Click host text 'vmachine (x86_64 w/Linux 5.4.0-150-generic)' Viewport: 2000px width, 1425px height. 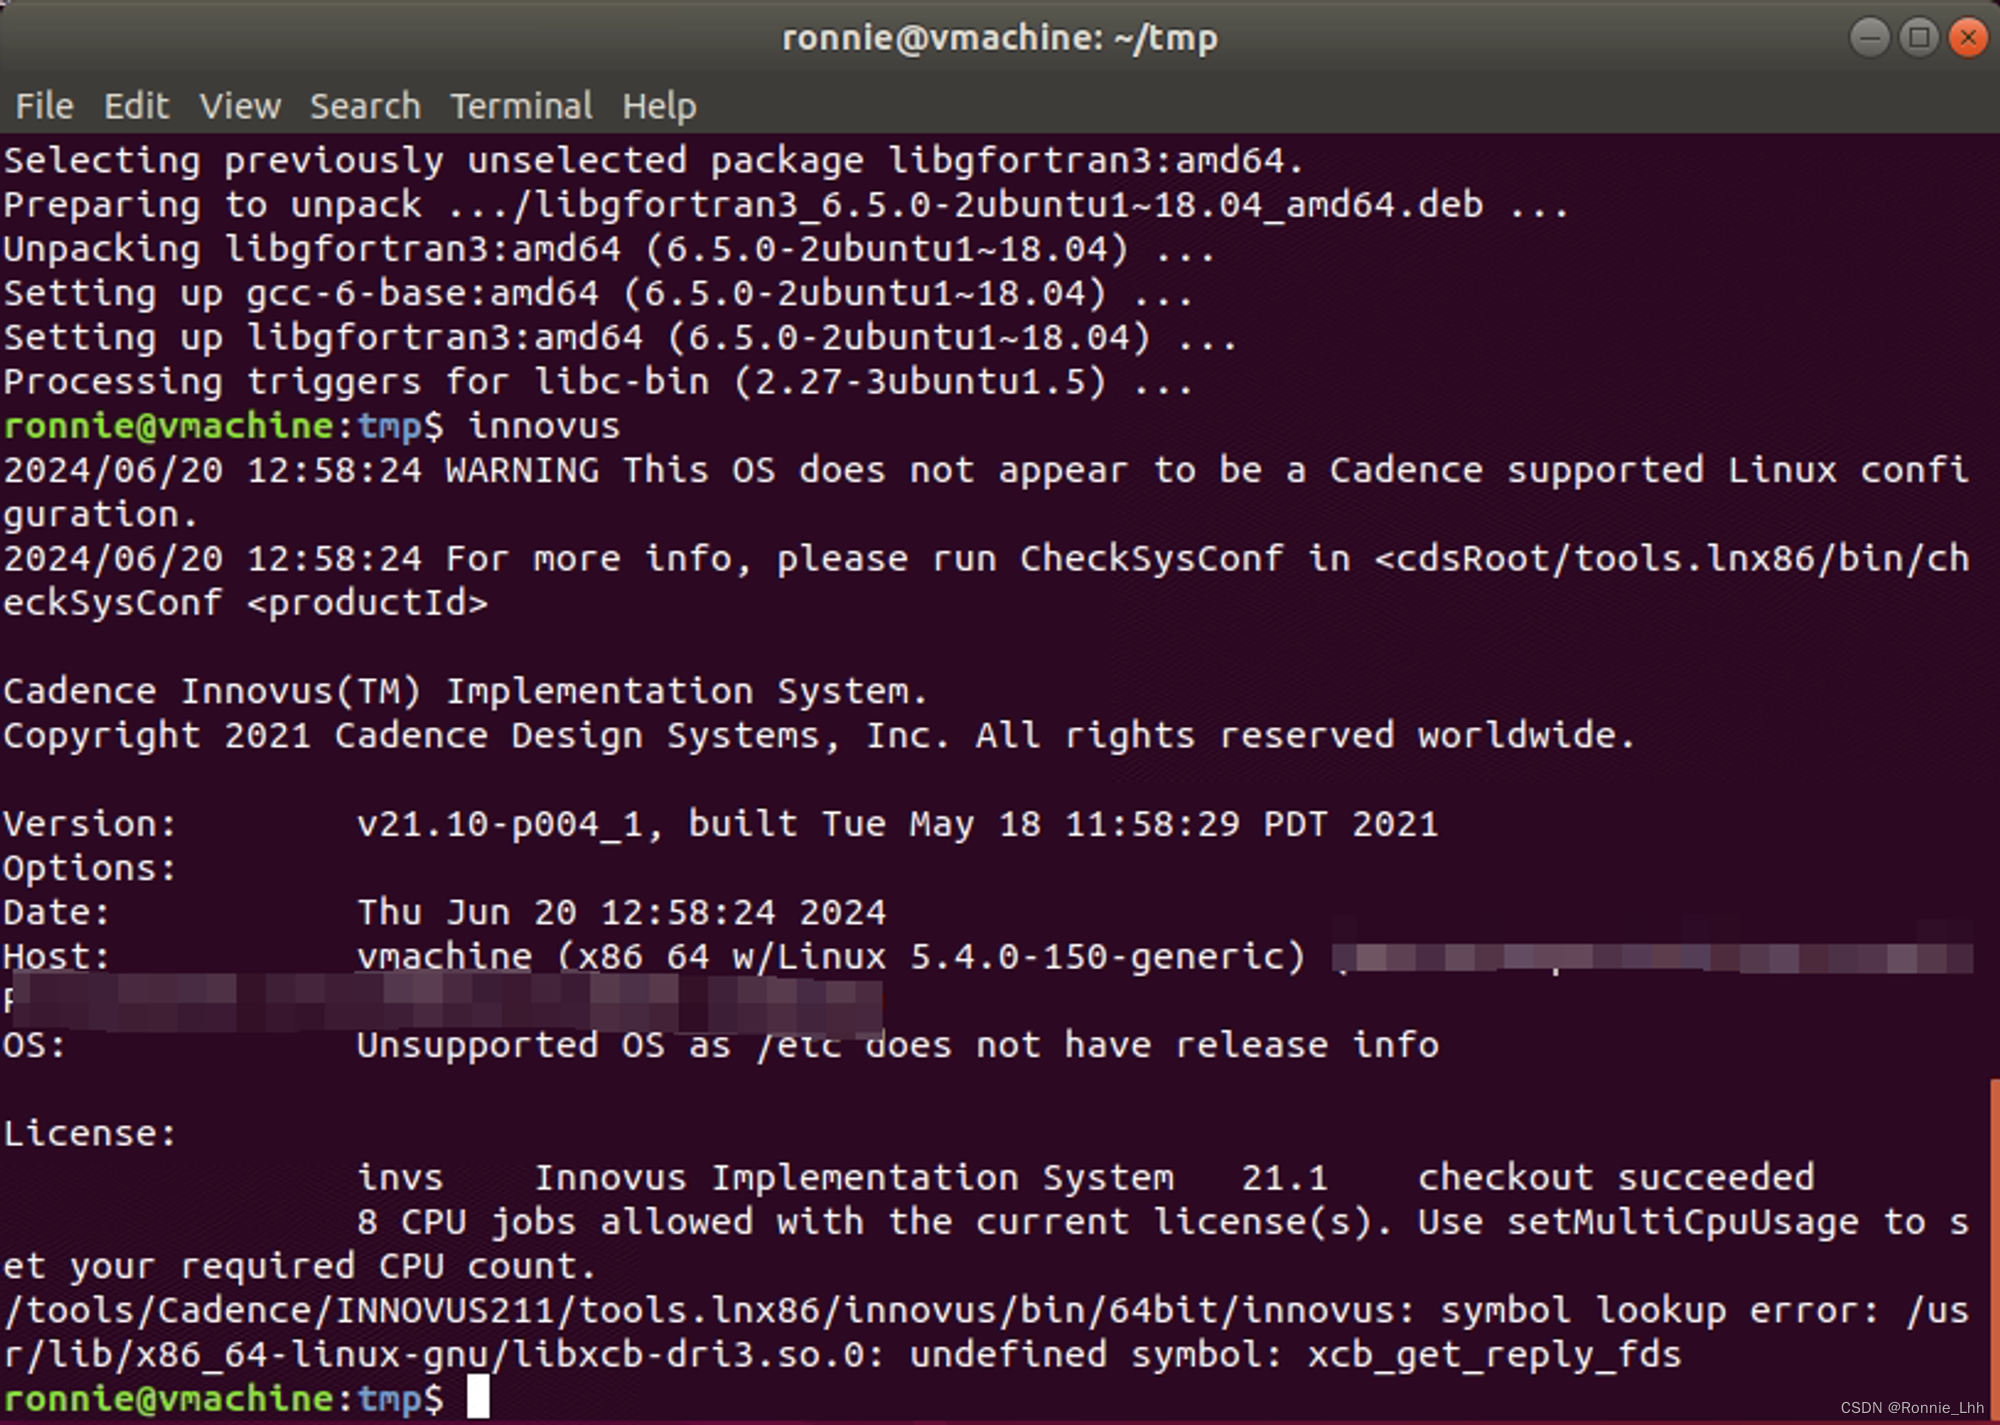tap(831, 956)
